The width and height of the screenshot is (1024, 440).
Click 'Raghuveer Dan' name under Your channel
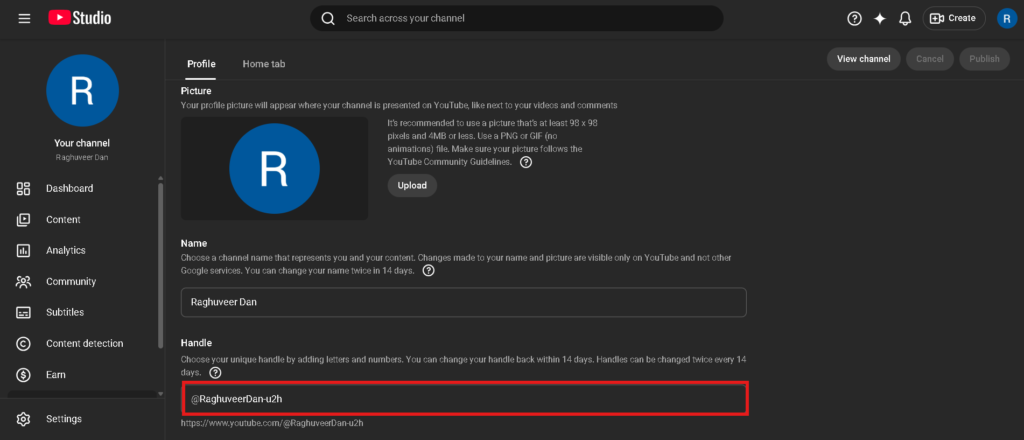82,158
